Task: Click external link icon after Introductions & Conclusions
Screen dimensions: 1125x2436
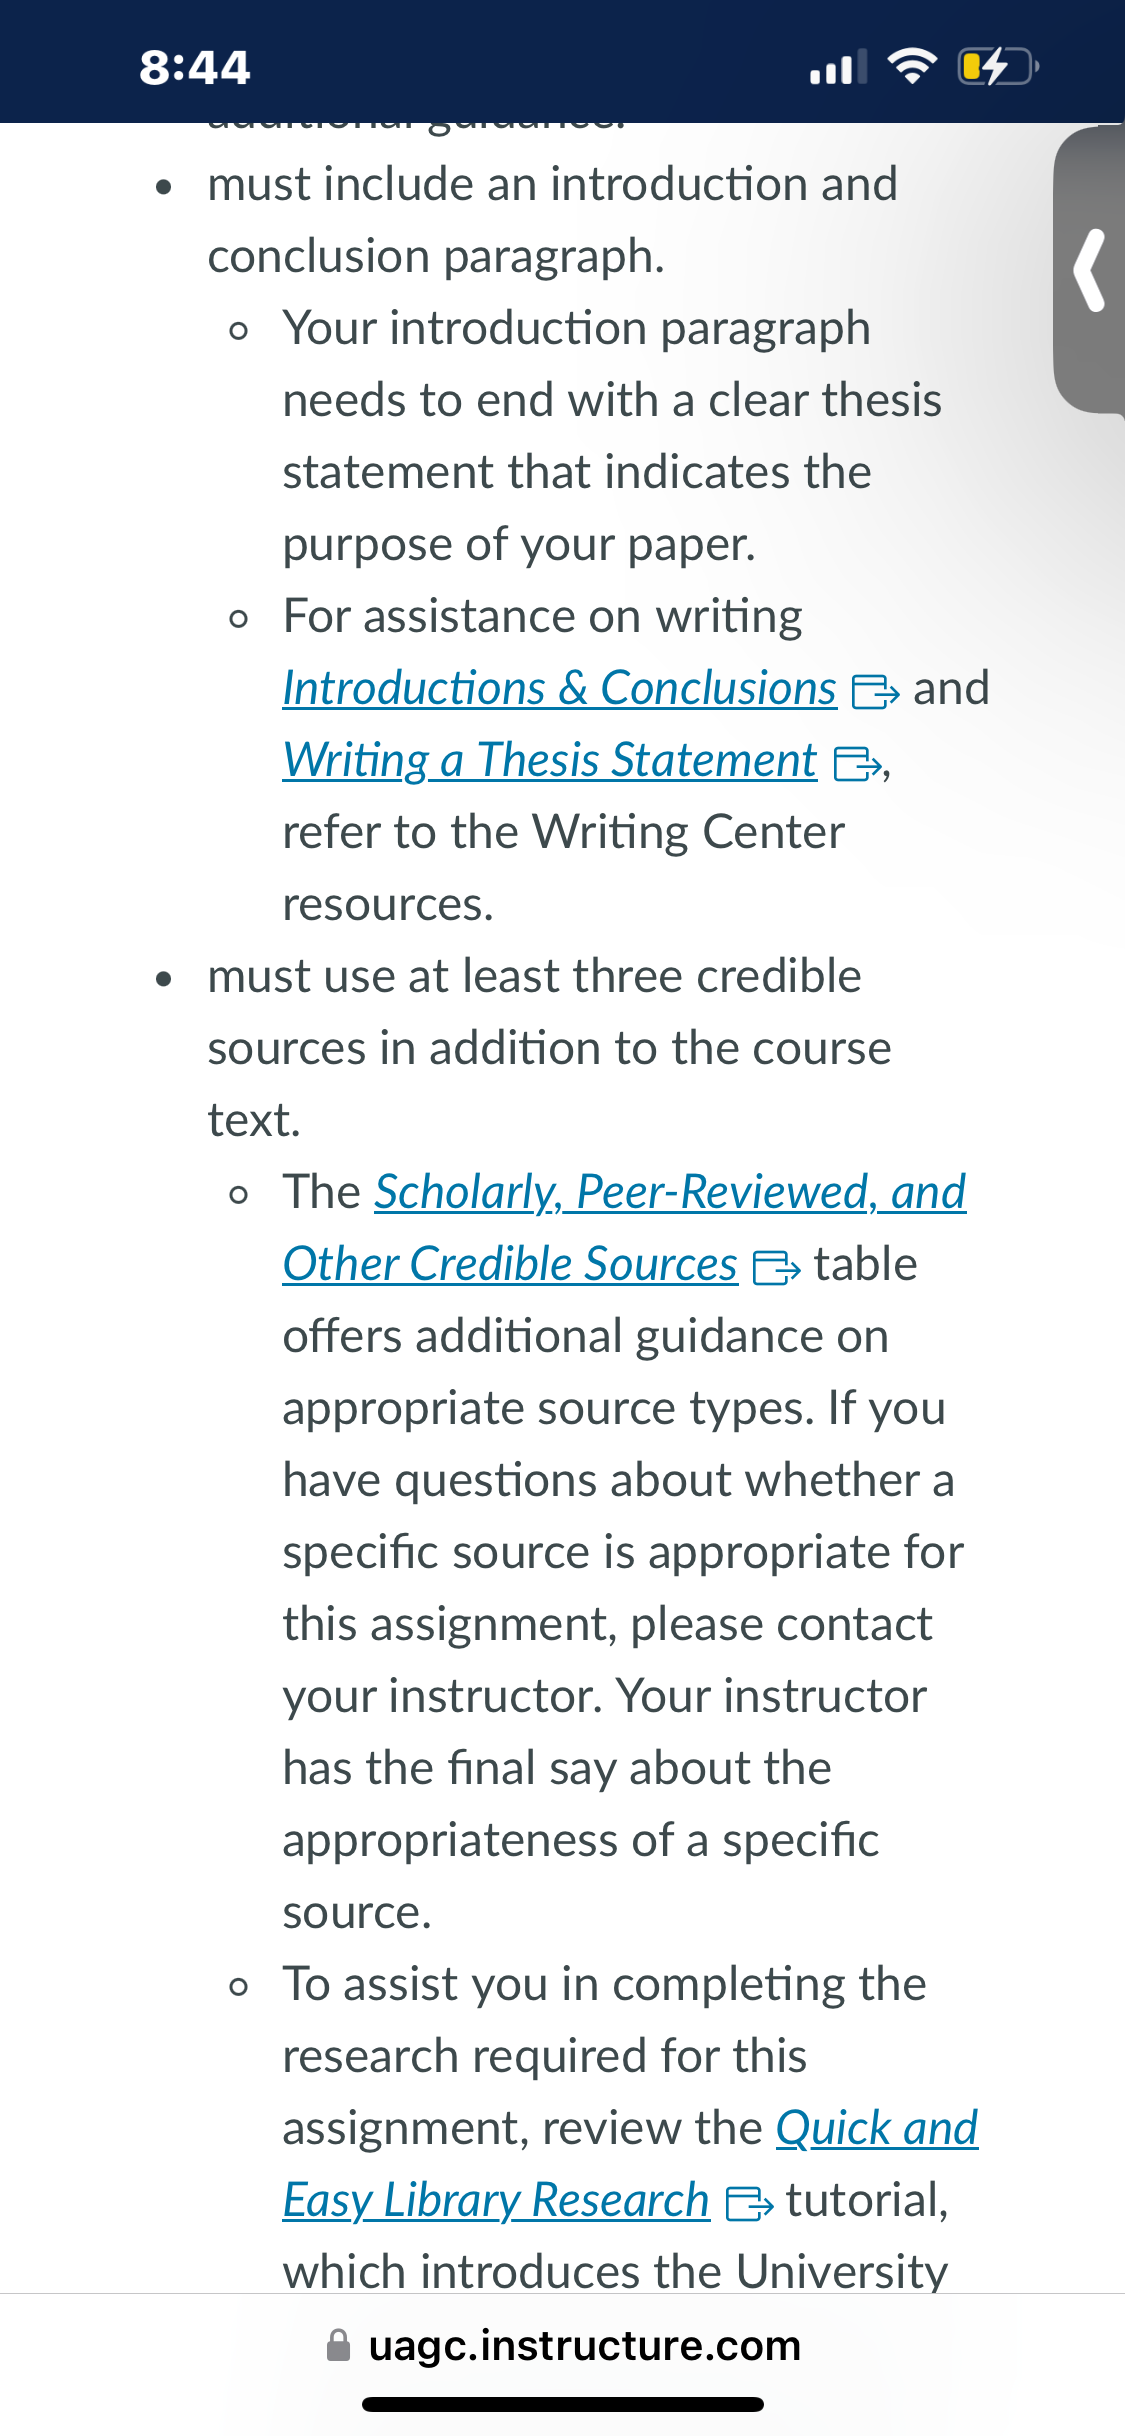Action: (x=875, y=692)
